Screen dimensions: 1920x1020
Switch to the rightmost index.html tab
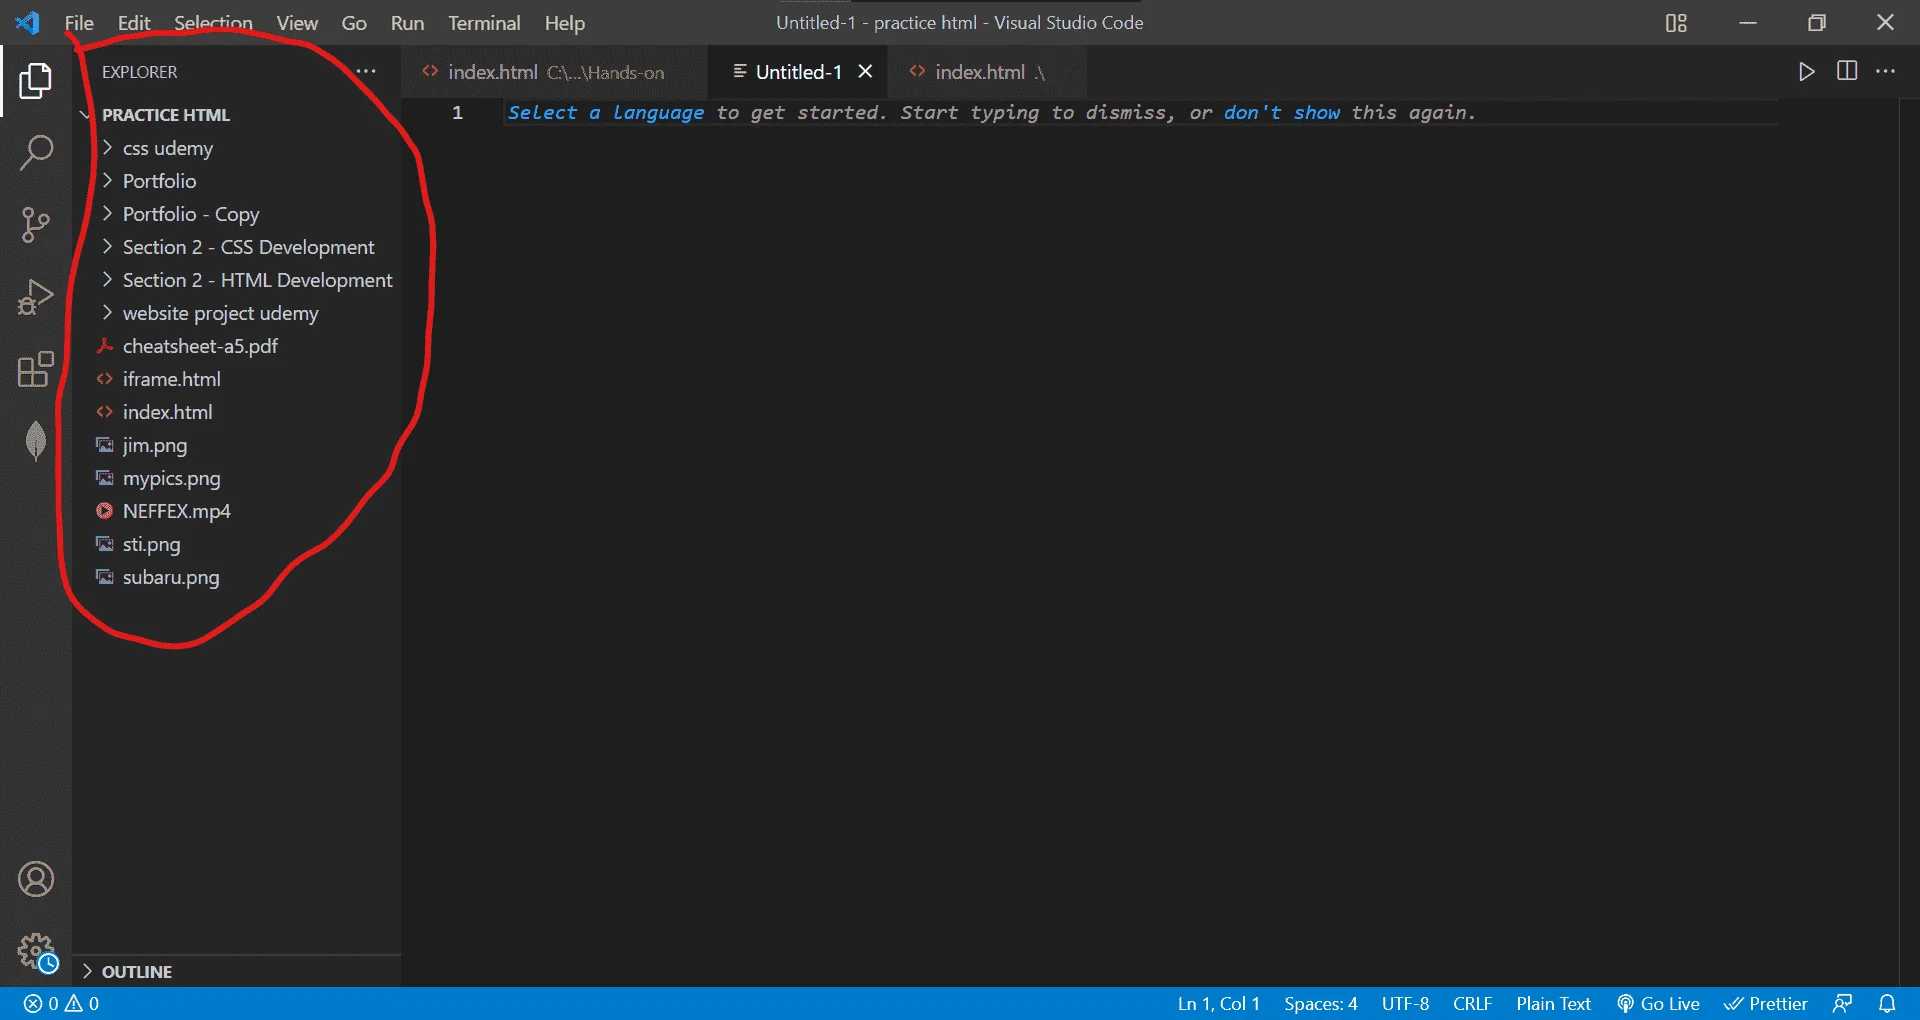(985, 72)
